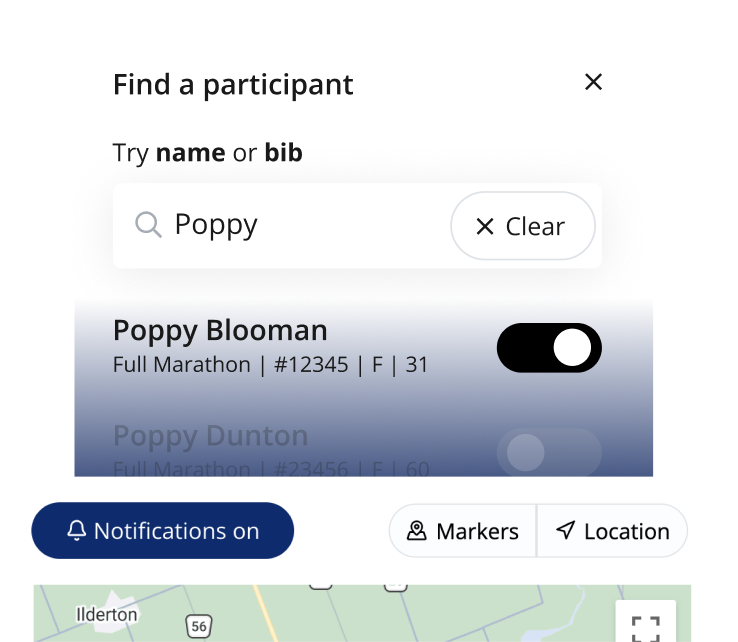738x642 pixels.
Task: Enable tracking for Poppy Dunton
Action: (x=549, y=452)
